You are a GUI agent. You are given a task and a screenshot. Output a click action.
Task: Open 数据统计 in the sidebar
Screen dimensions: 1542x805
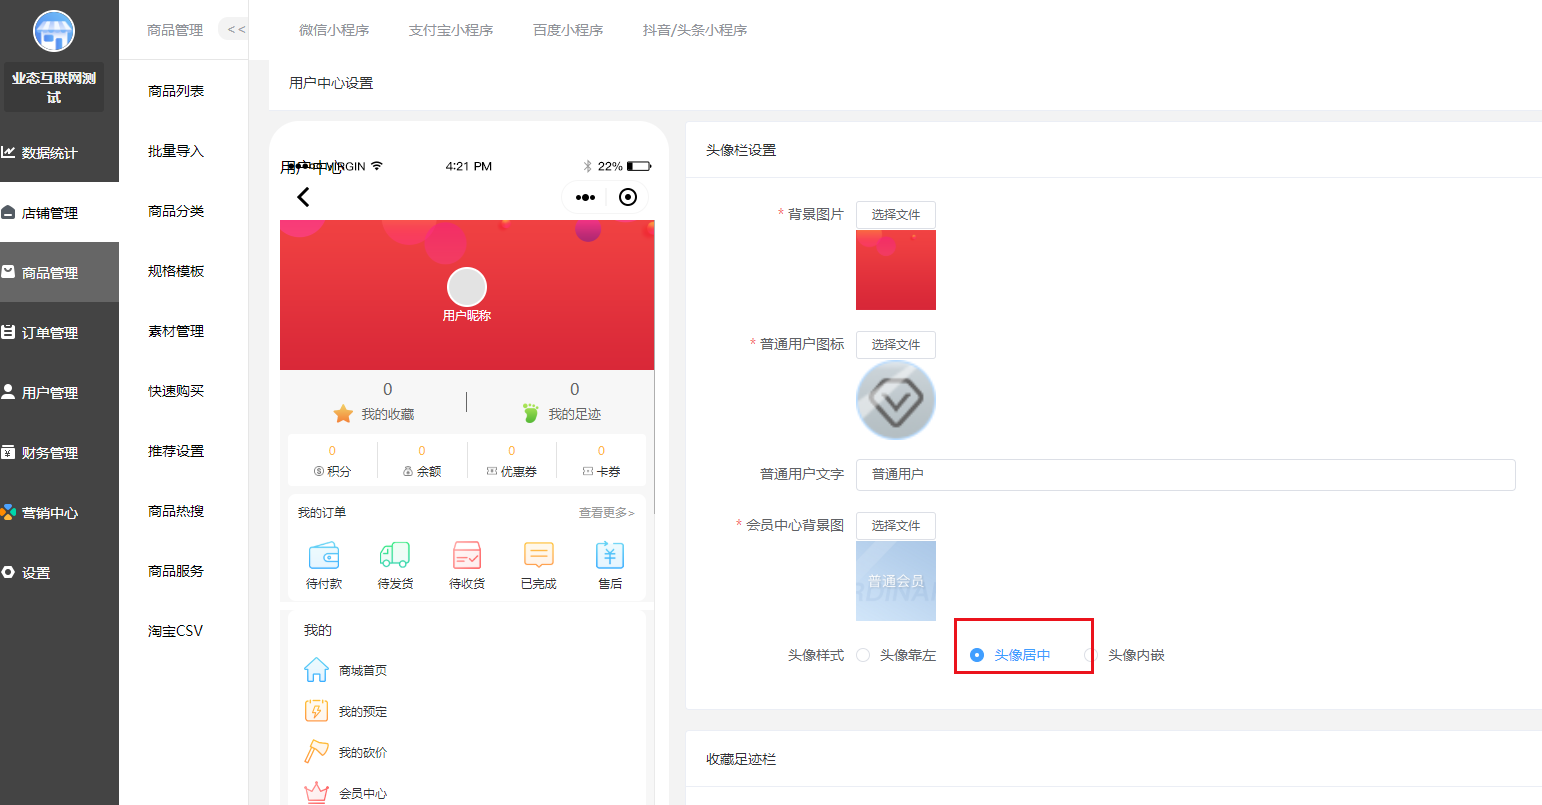tap(59, 153)
